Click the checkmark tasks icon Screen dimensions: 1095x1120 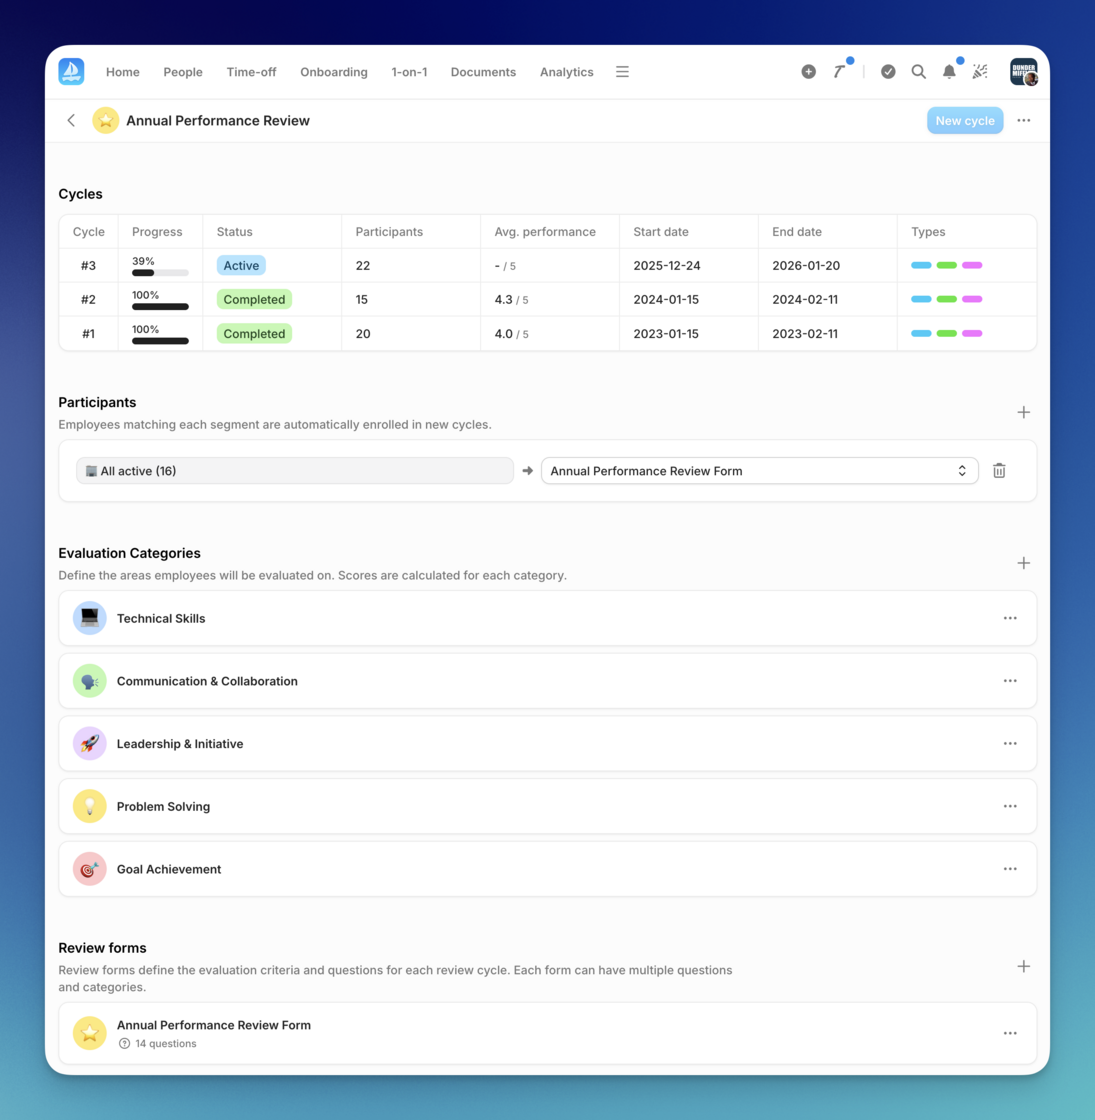click(x=888, y=72)
